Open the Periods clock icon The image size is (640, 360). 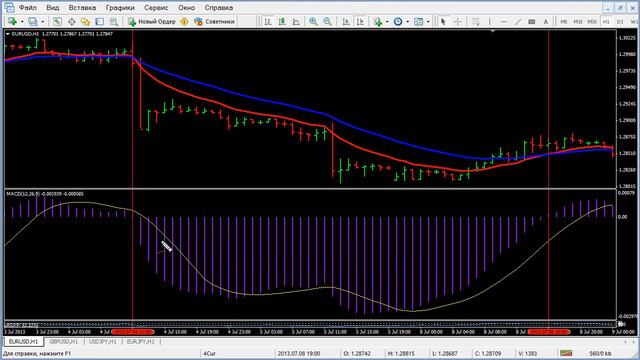398,22
